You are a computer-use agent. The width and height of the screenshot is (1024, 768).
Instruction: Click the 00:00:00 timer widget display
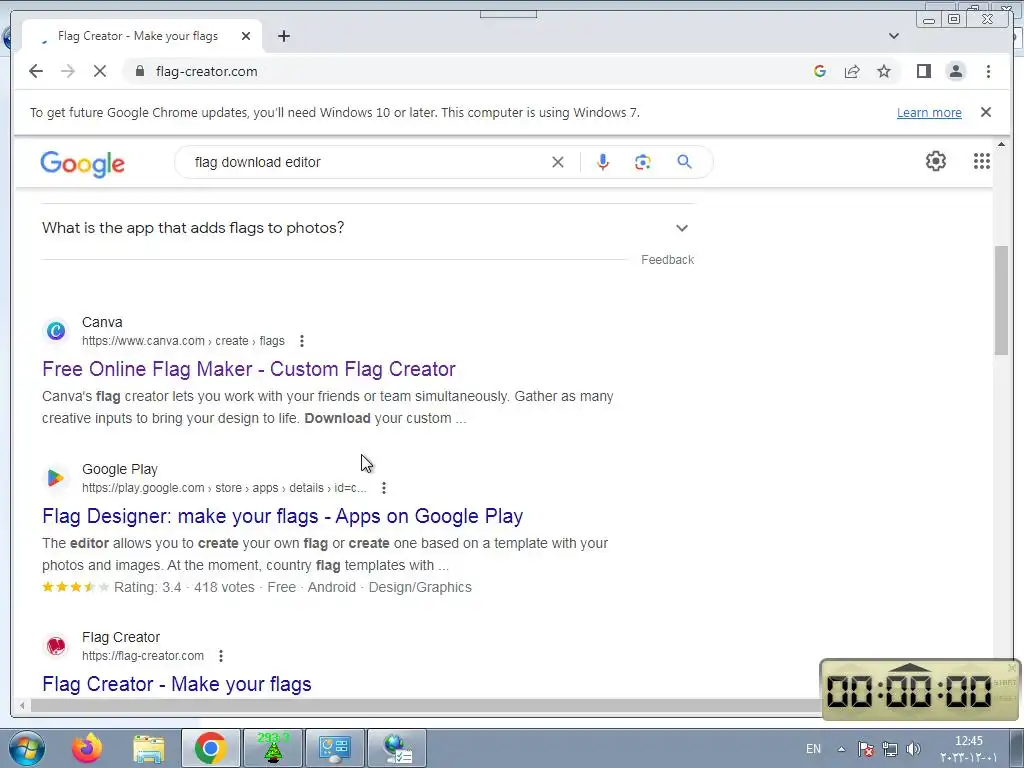point(909,691)
